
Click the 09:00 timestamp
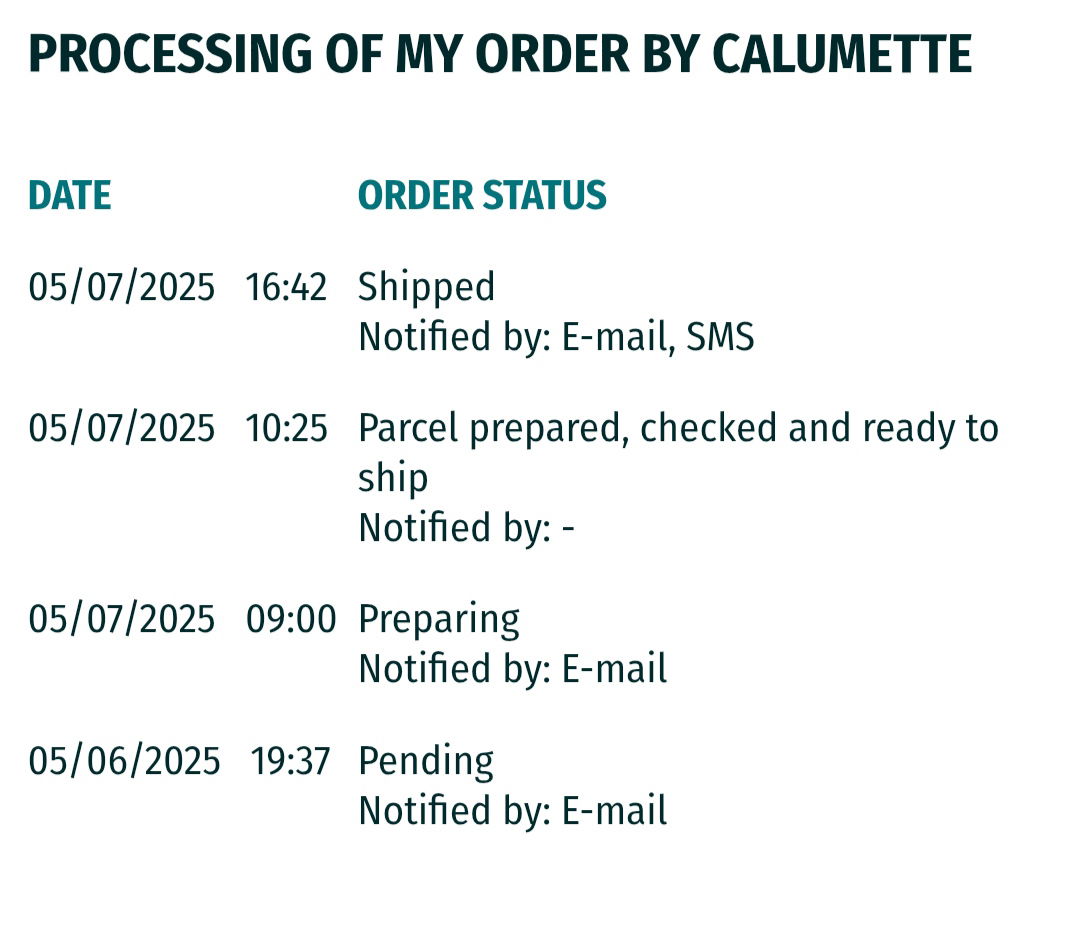(291, 620)
